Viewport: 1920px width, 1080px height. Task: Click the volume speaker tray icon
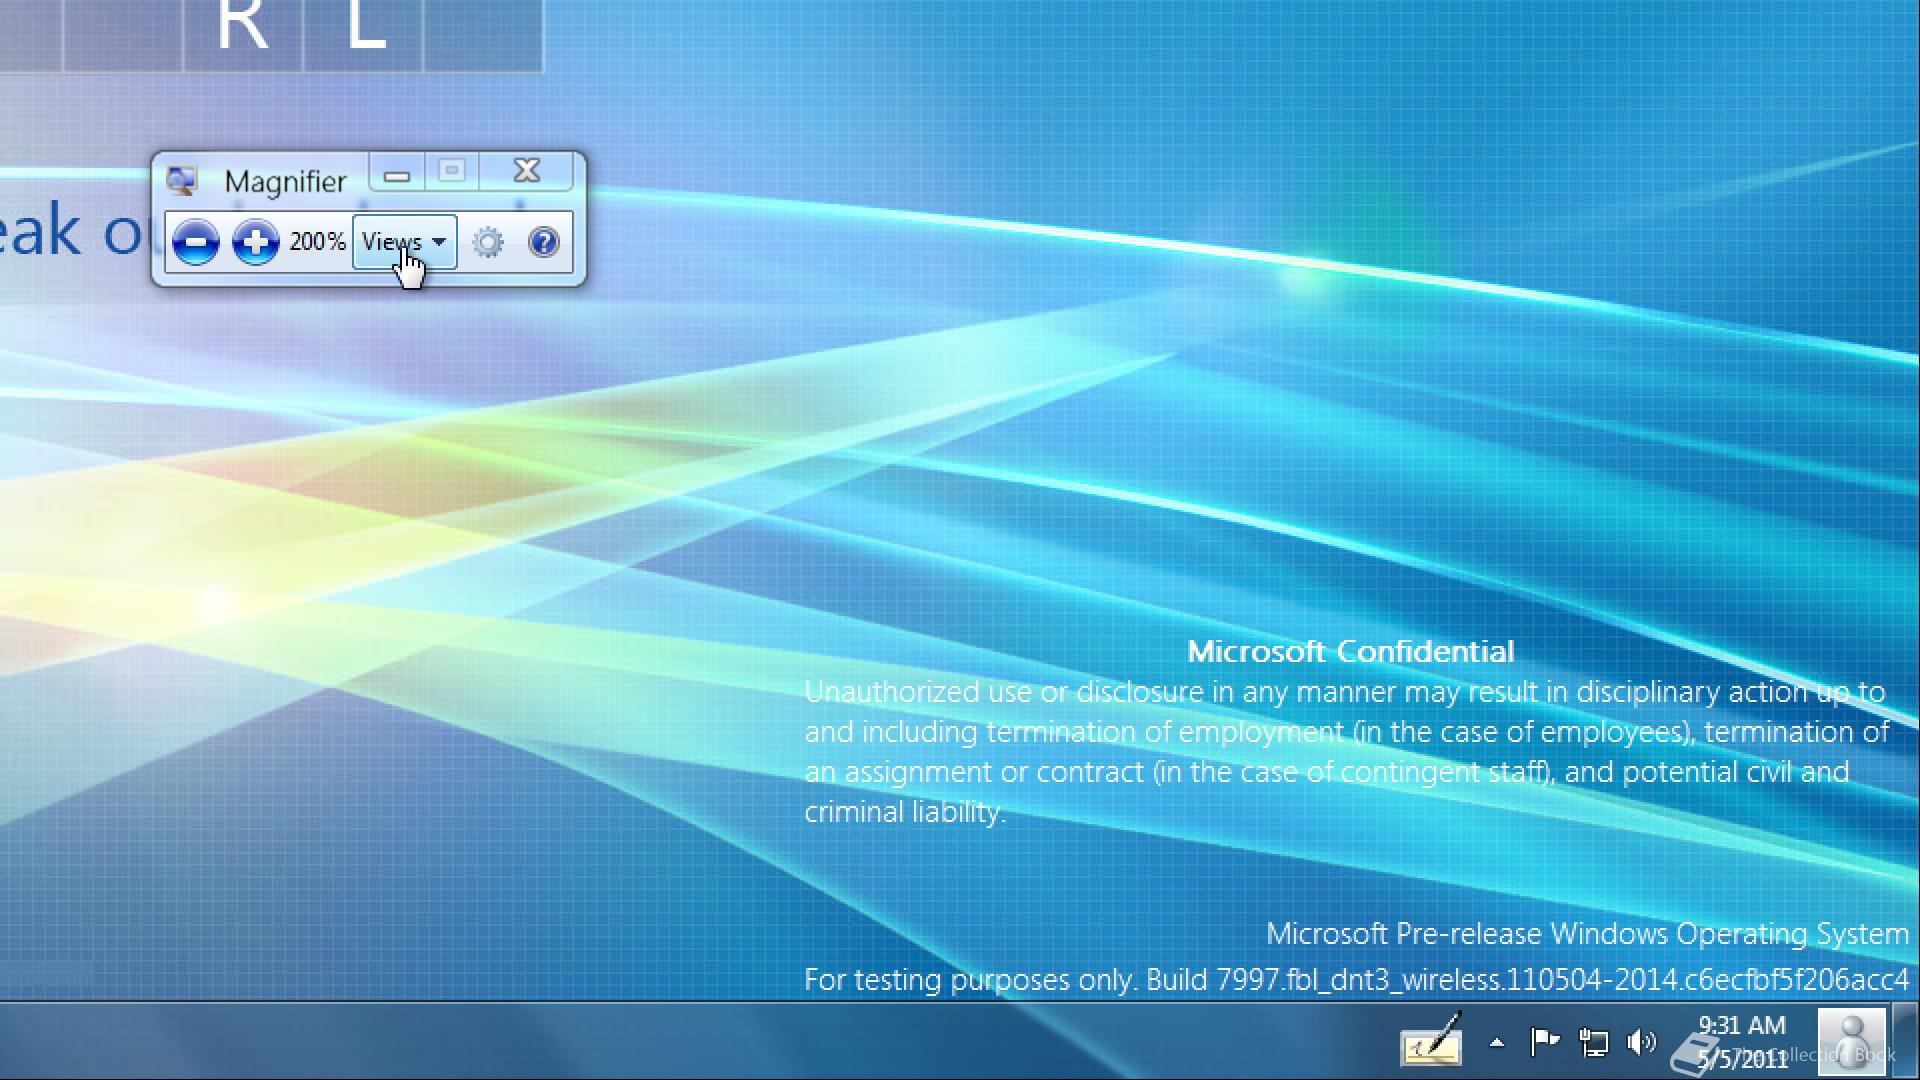[1641, 1043]
